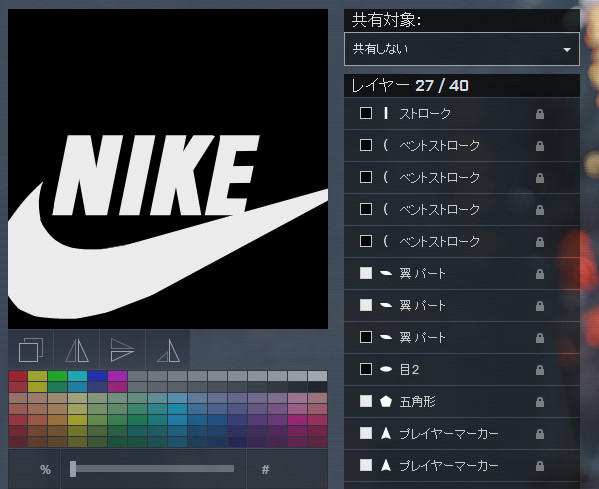599x489 pixels.
Task: Click the flip vertical triangles icon
Action: (122, 350)
